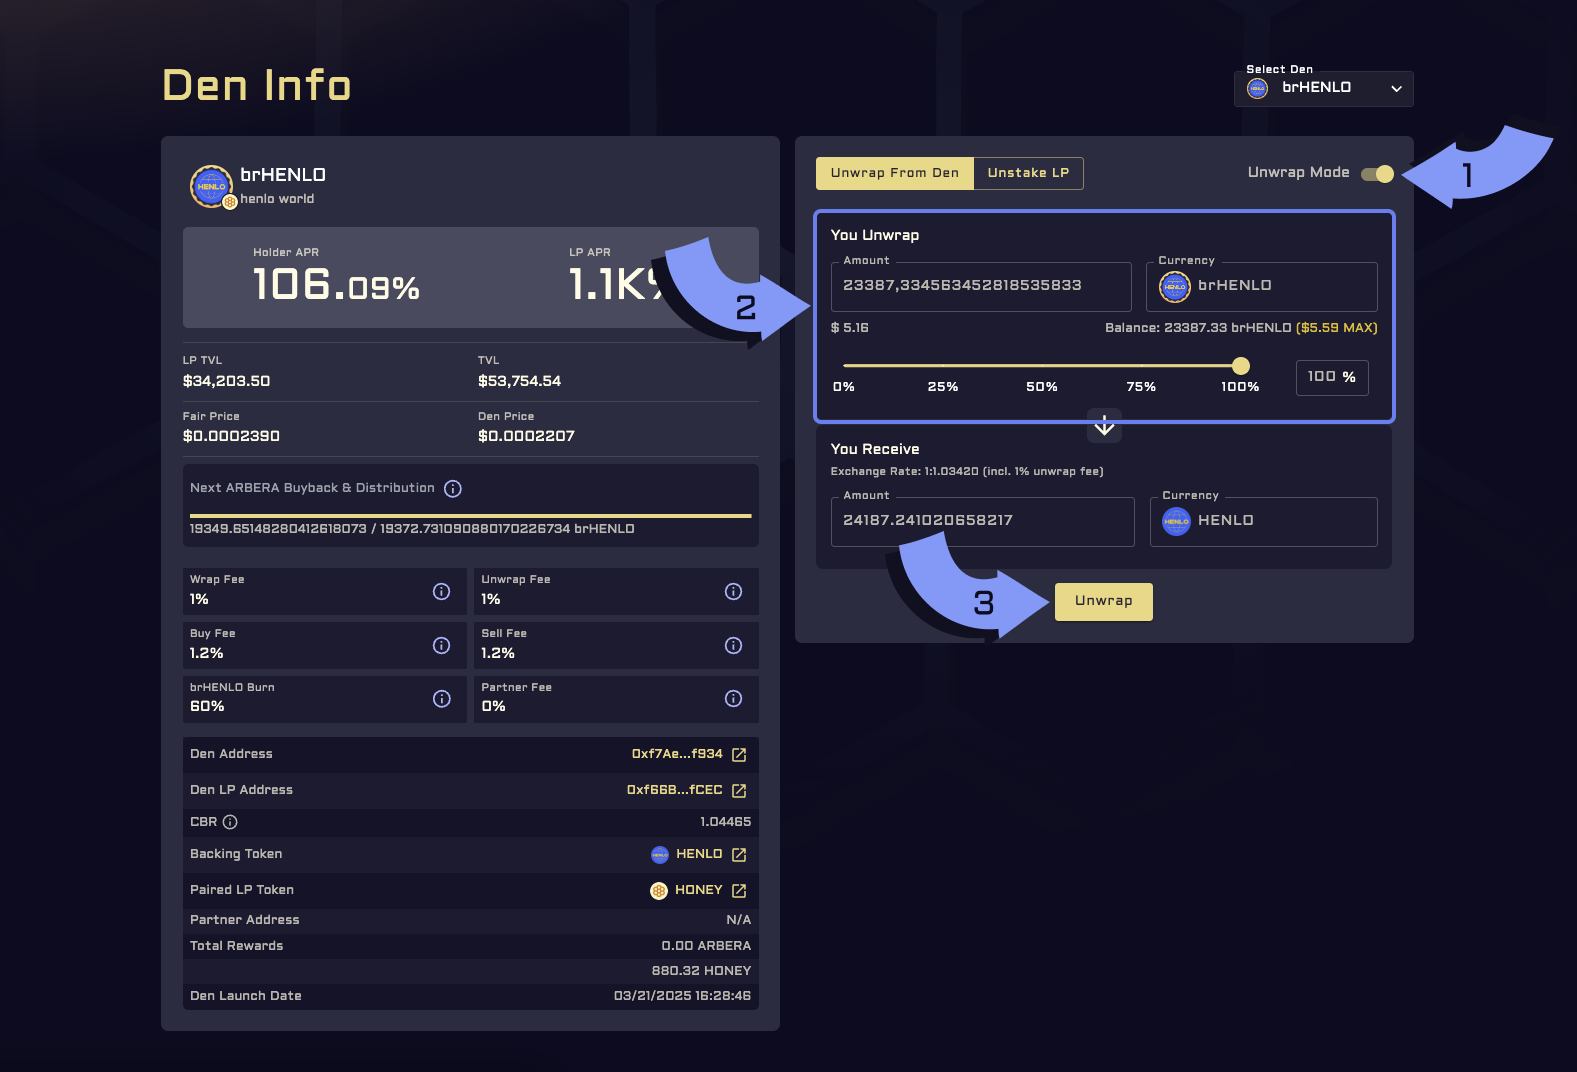Screen dimensions: 1577x1072
Task: Open Partner Fee info tooltip
Action: click(x=733, y=698)
